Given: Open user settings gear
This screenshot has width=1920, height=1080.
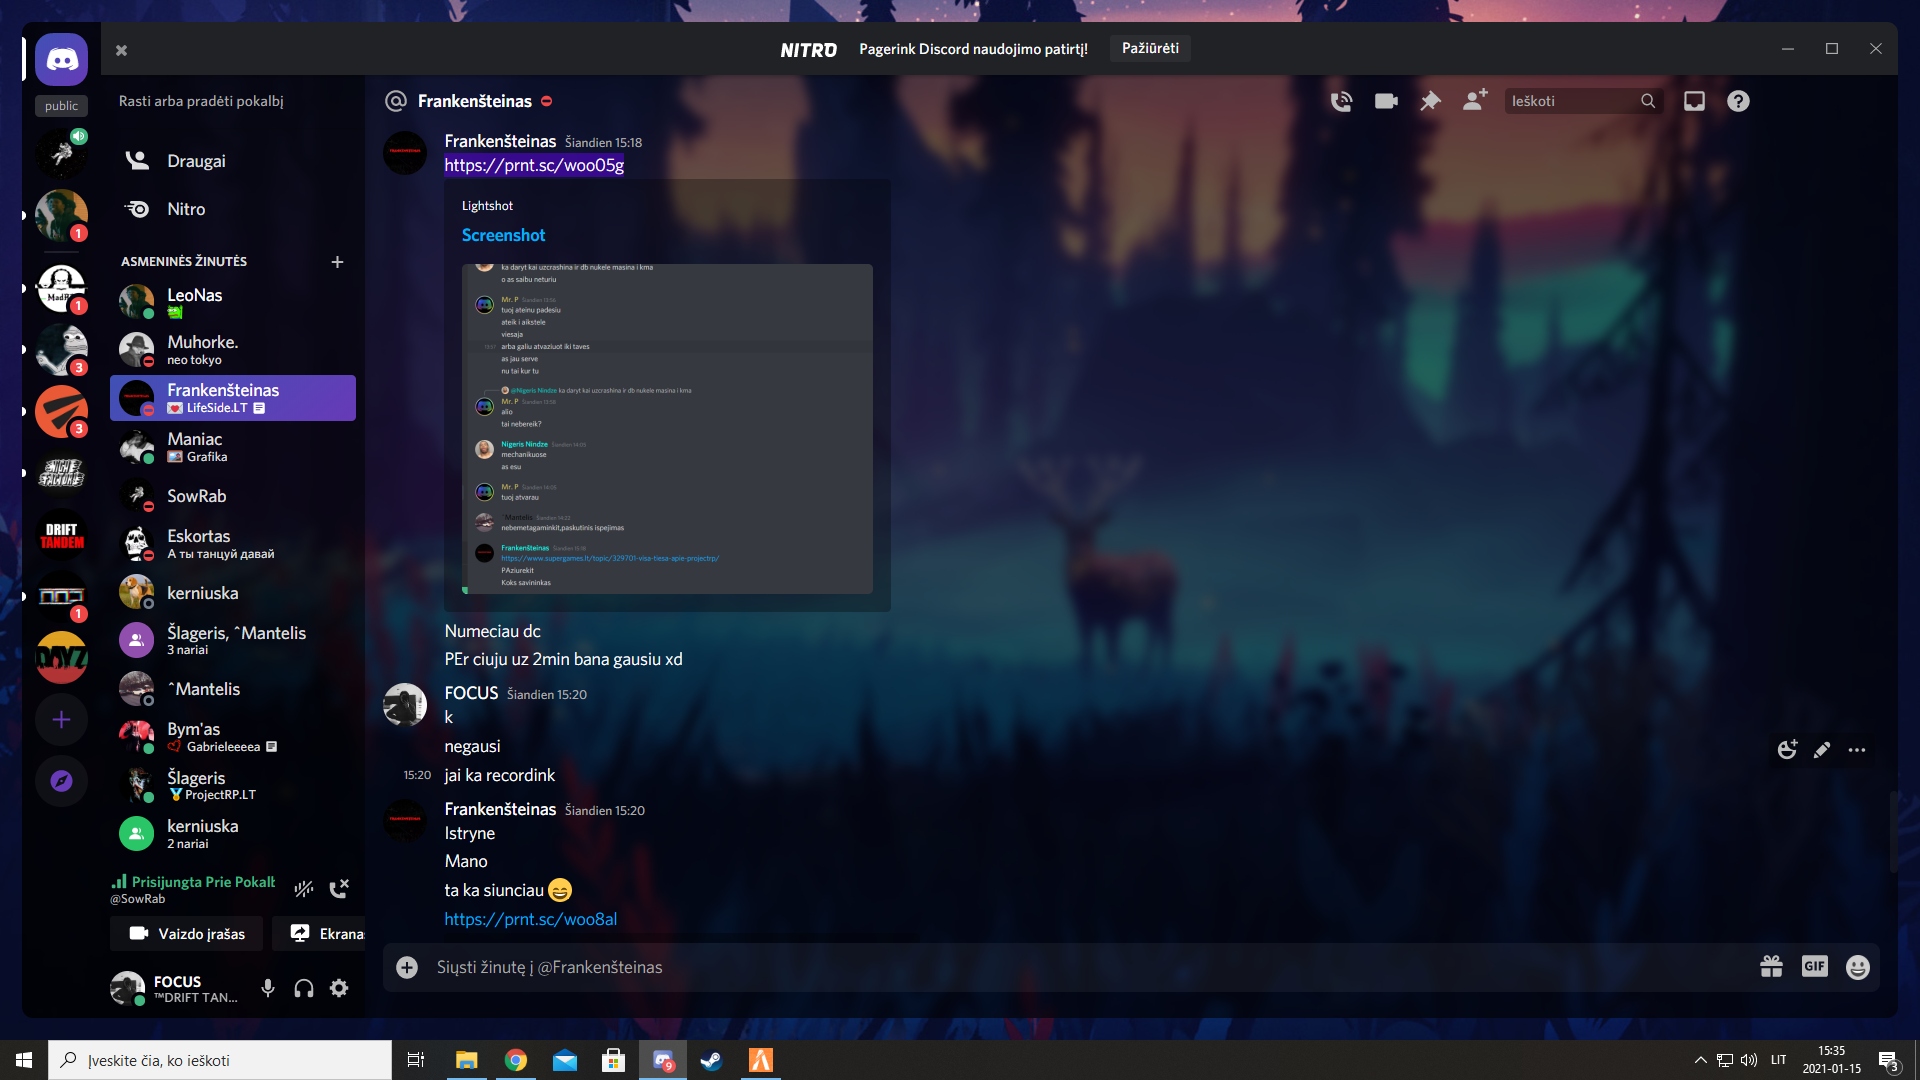Looking at the screenshot, I should [x=339, y=988].
